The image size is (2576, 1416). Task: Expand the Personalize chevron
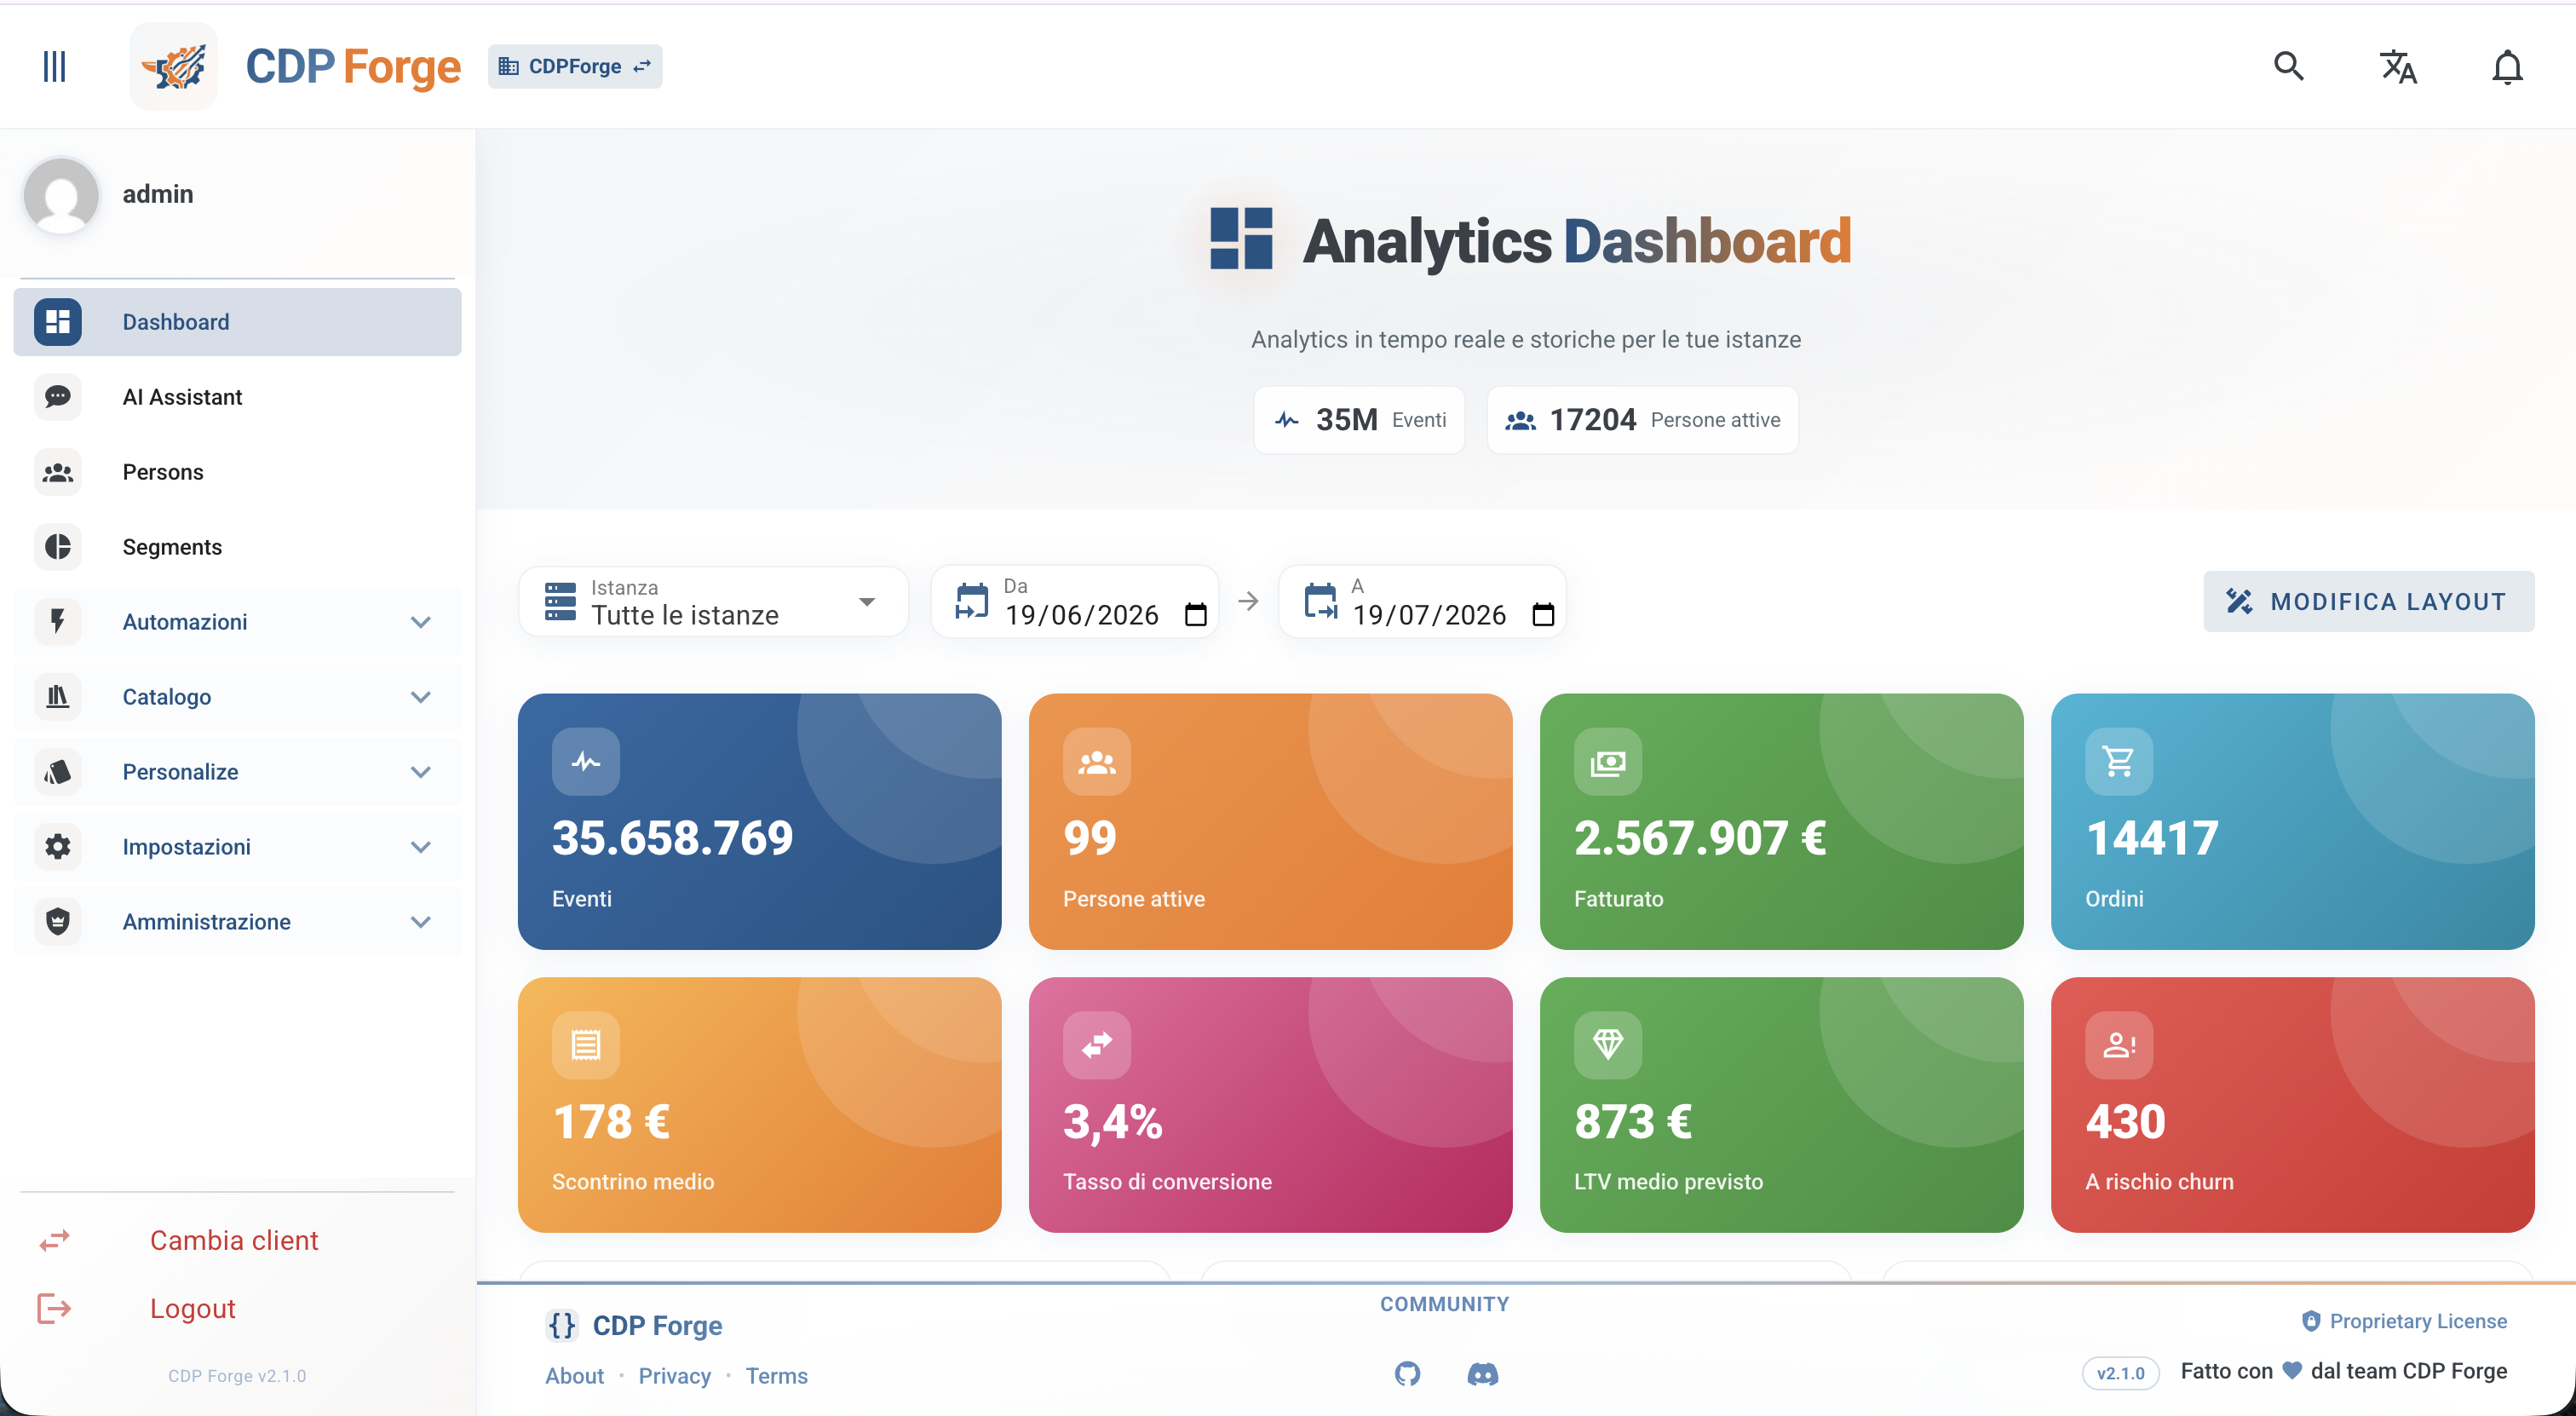421,772
